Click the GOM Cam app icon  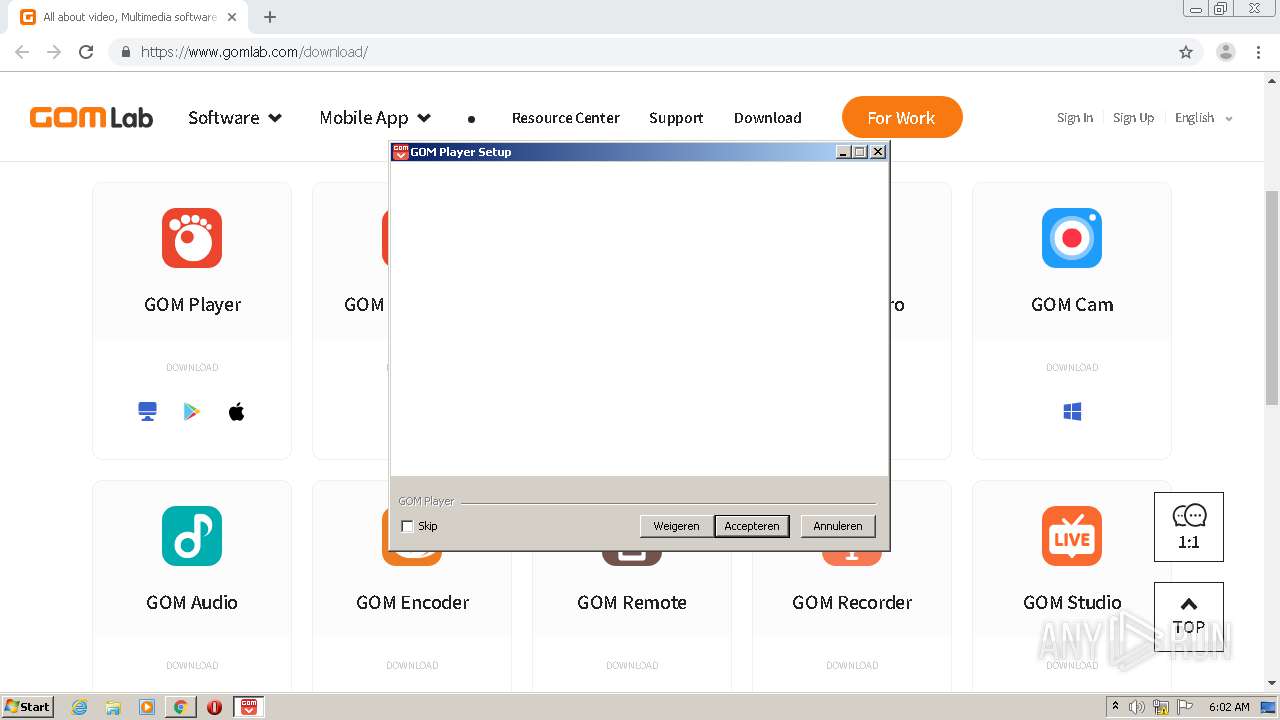pyautogui.click(x=1072, y=238)
